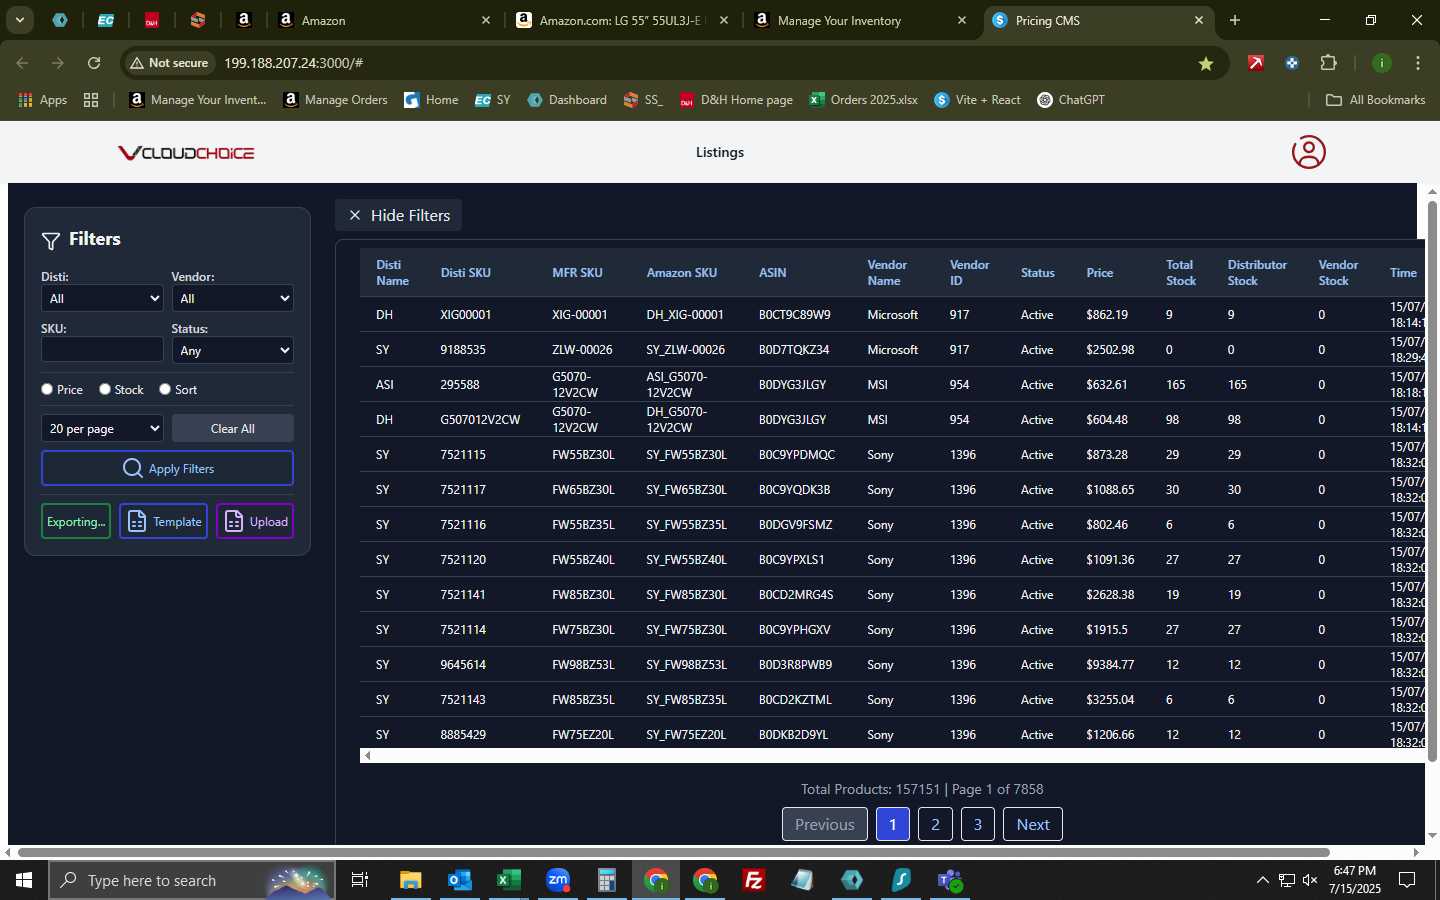
Task: Go to page 2
Action: click(935, 824)
